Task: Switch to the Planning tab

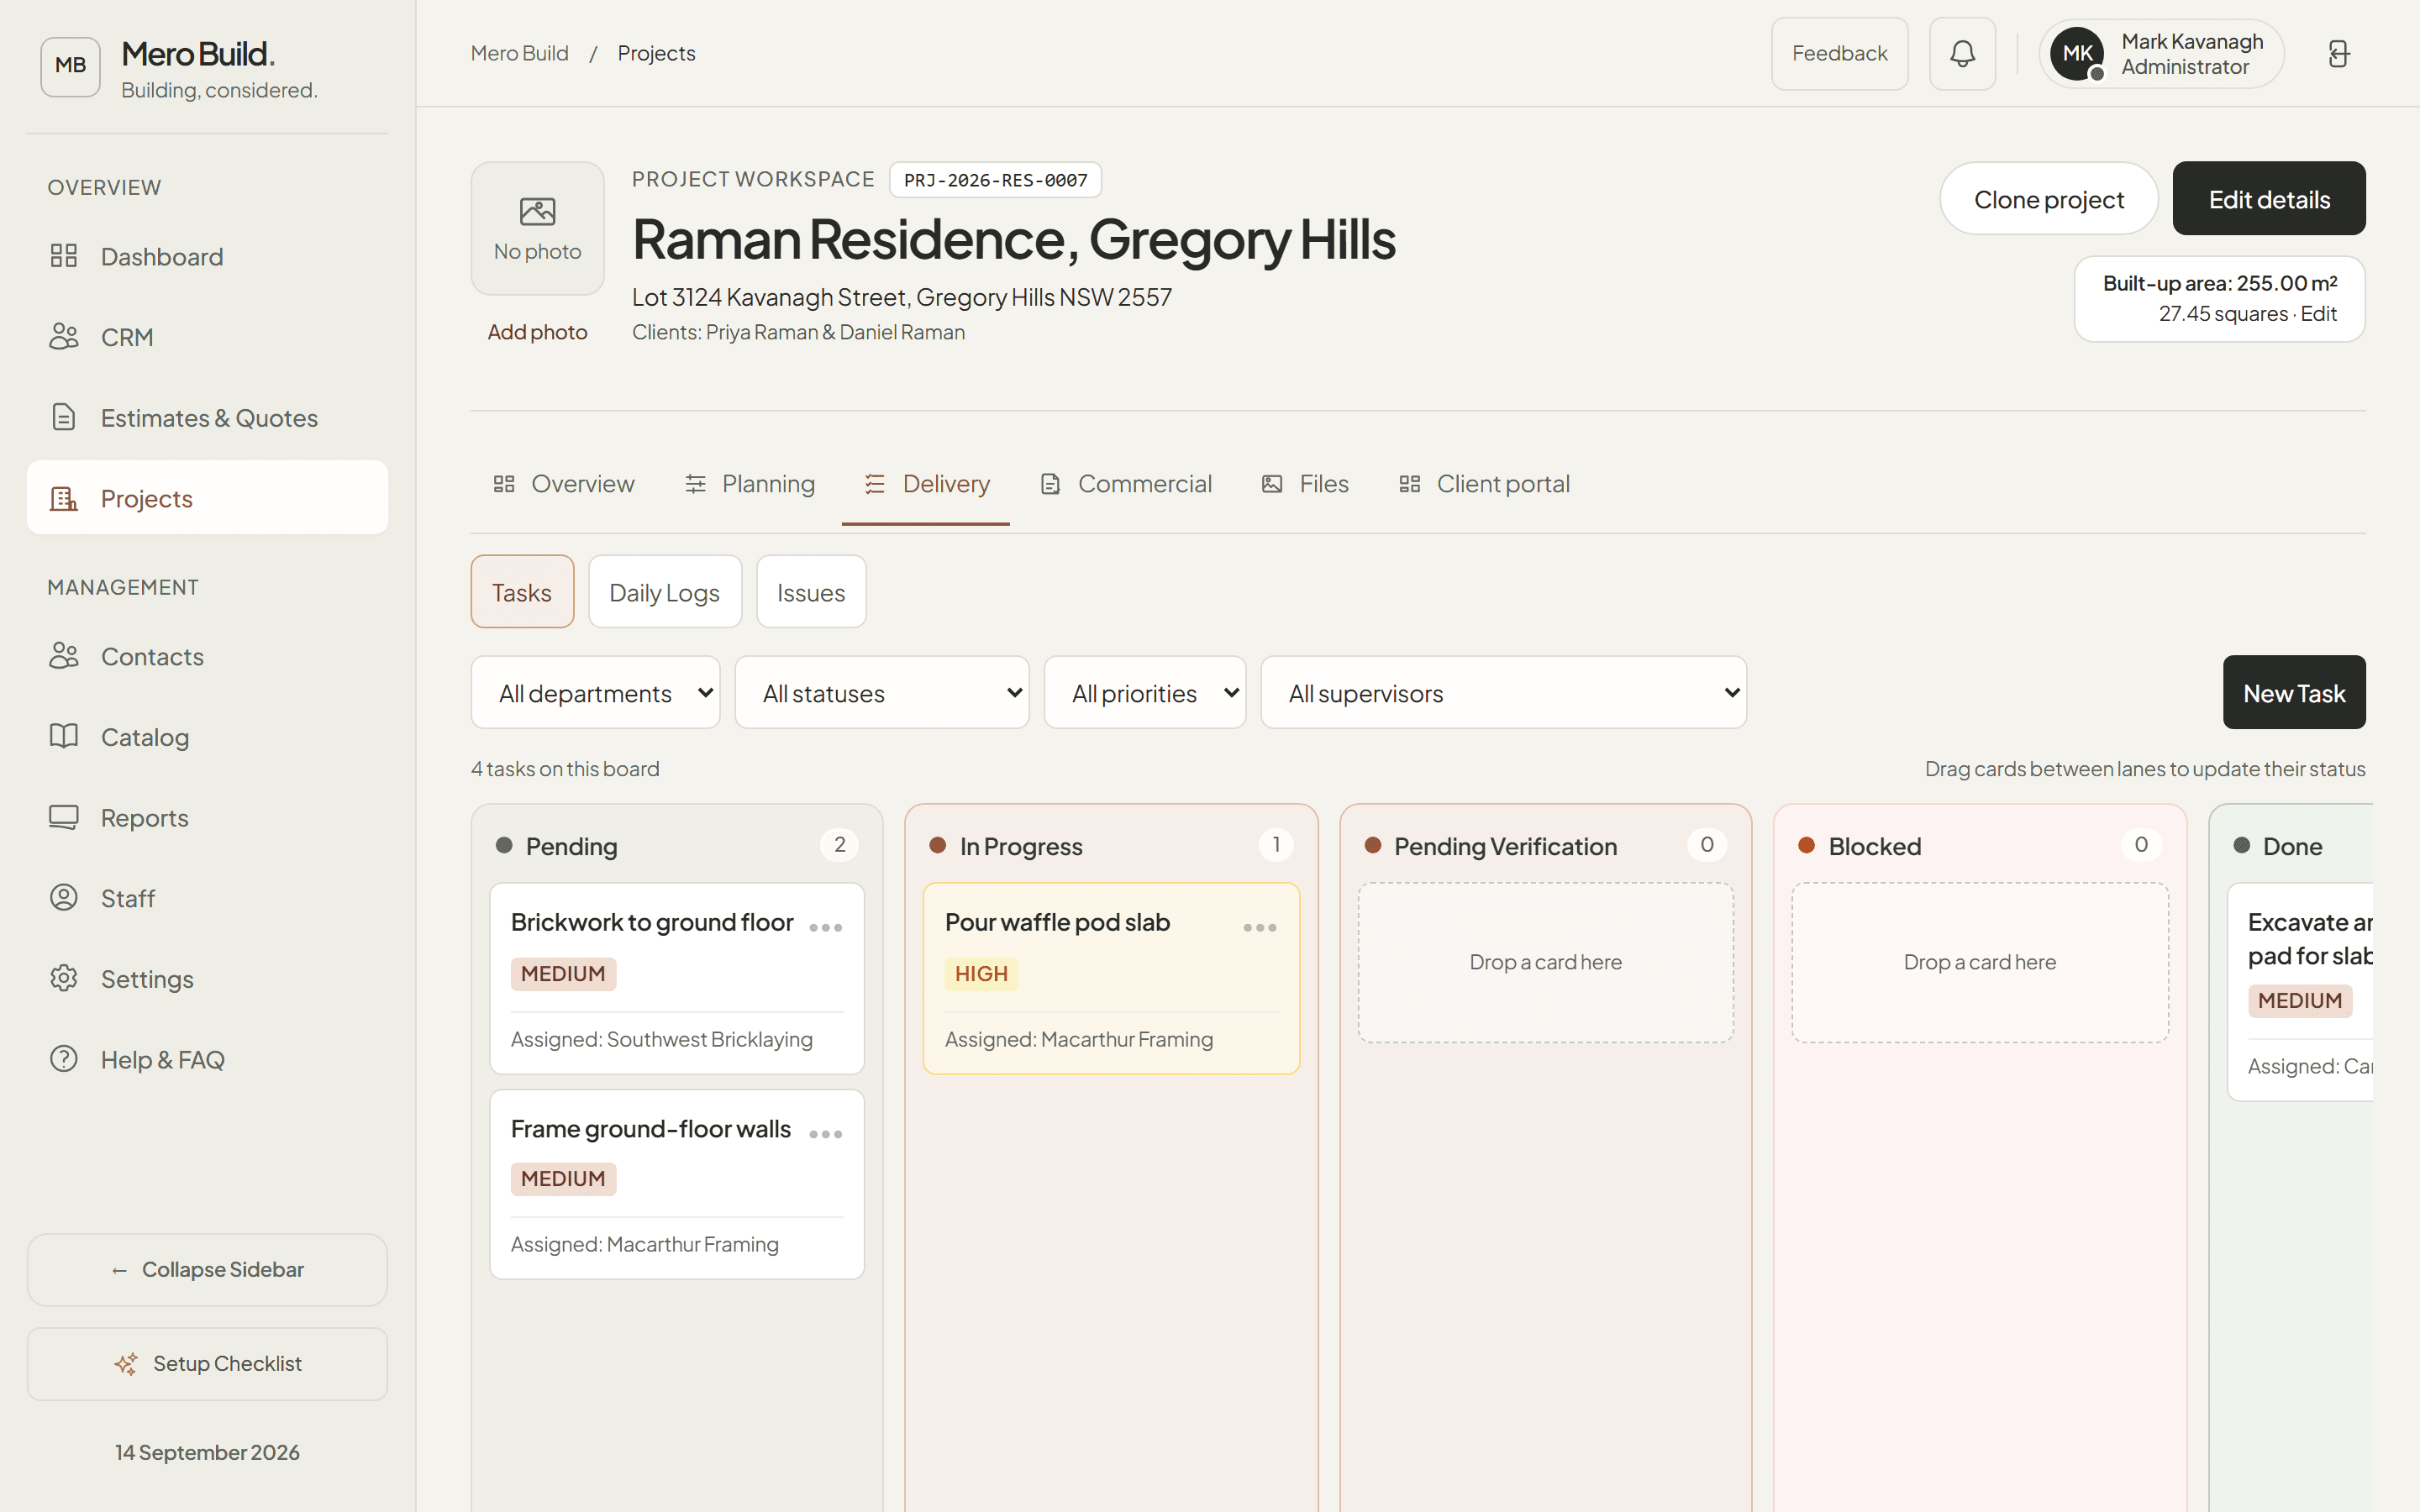Action: tap(749, 484)
